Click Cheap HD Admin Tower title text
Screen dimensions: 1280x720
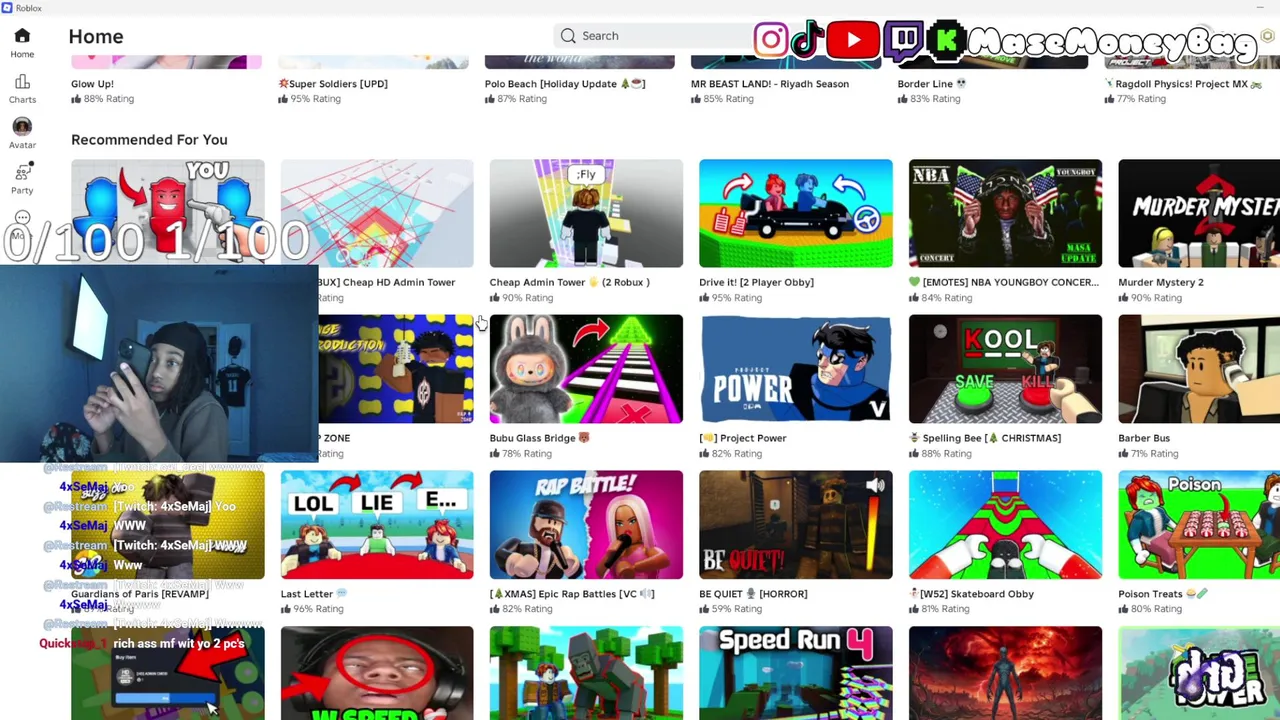pos(387,282)
